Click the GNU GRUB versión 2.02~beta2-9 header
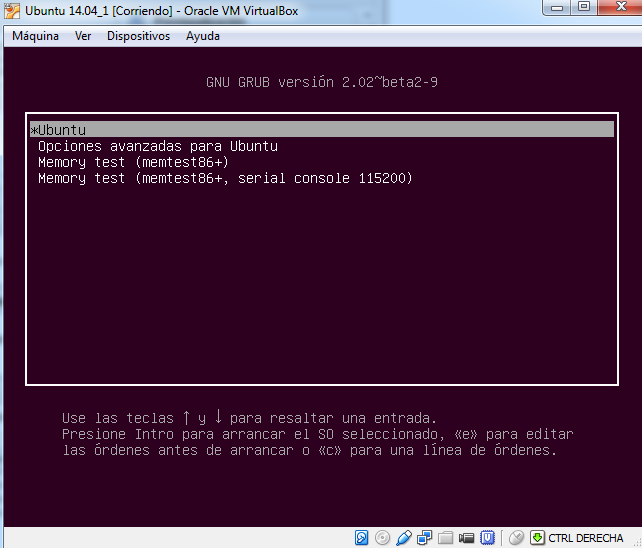The height and width of the screenshot is (548, 642). [322, 82]
